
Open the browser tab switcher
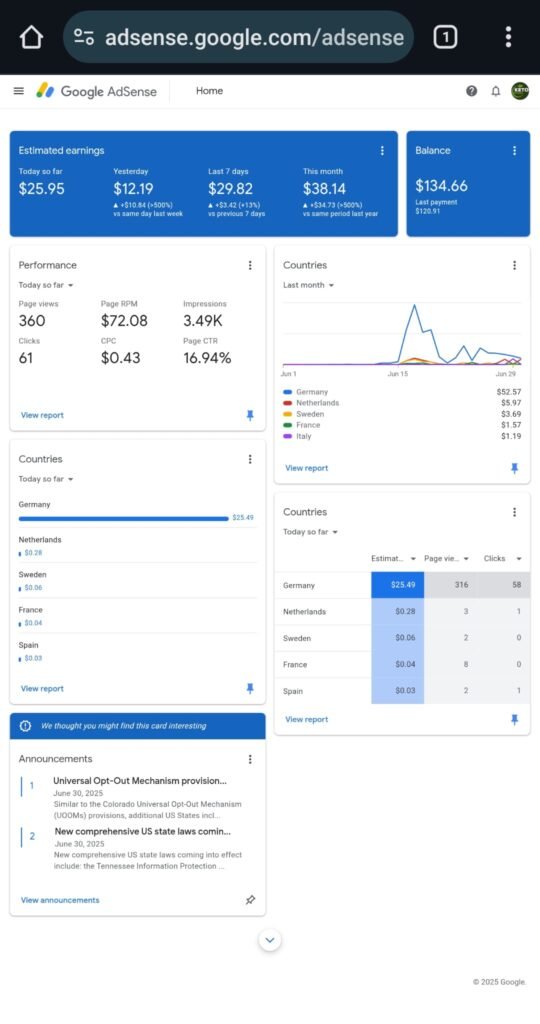(445, 37)
